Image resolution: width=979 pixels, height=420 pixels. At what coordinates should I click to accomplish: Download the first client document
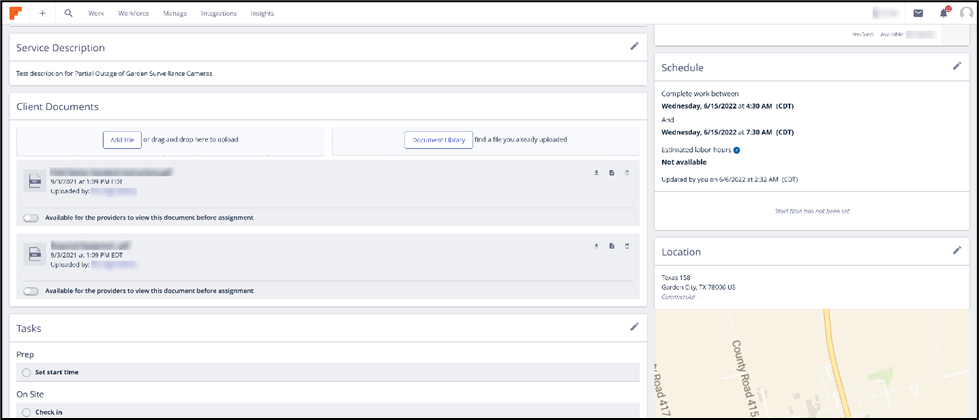[597, 173]
